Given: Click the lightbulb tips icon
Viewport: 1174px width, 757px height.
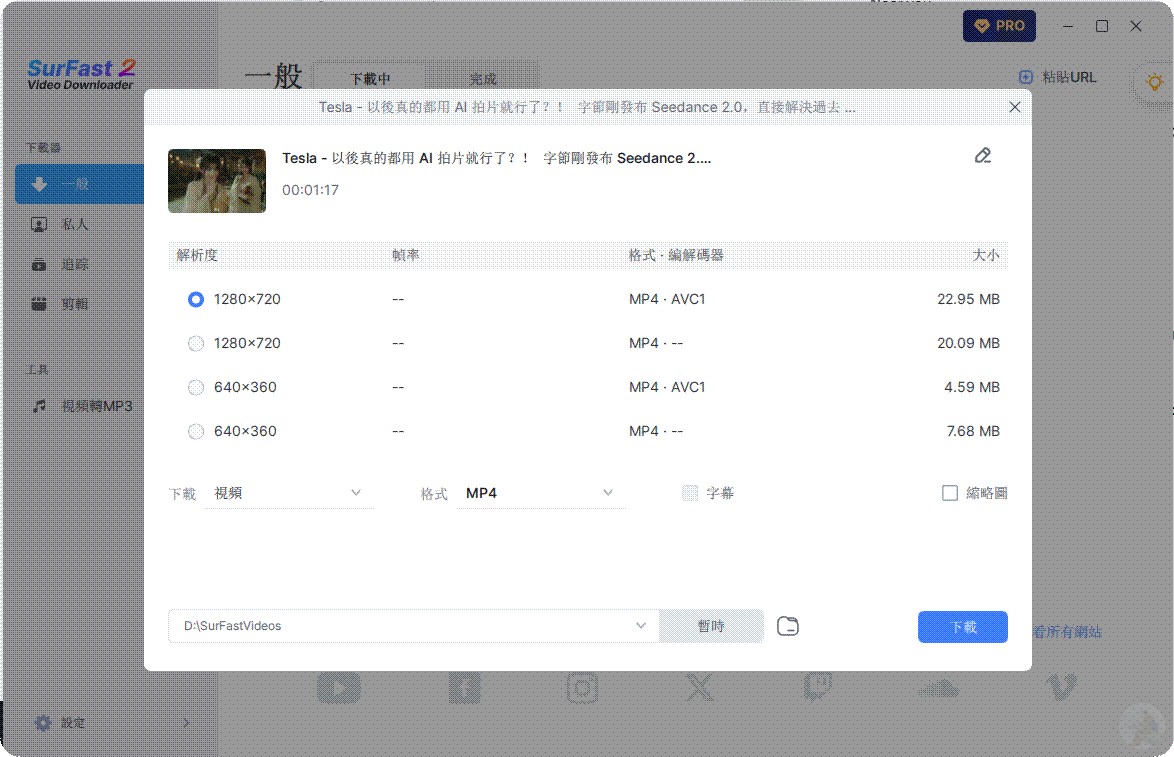Looking at the screenshot, I should pos(1155,82).
